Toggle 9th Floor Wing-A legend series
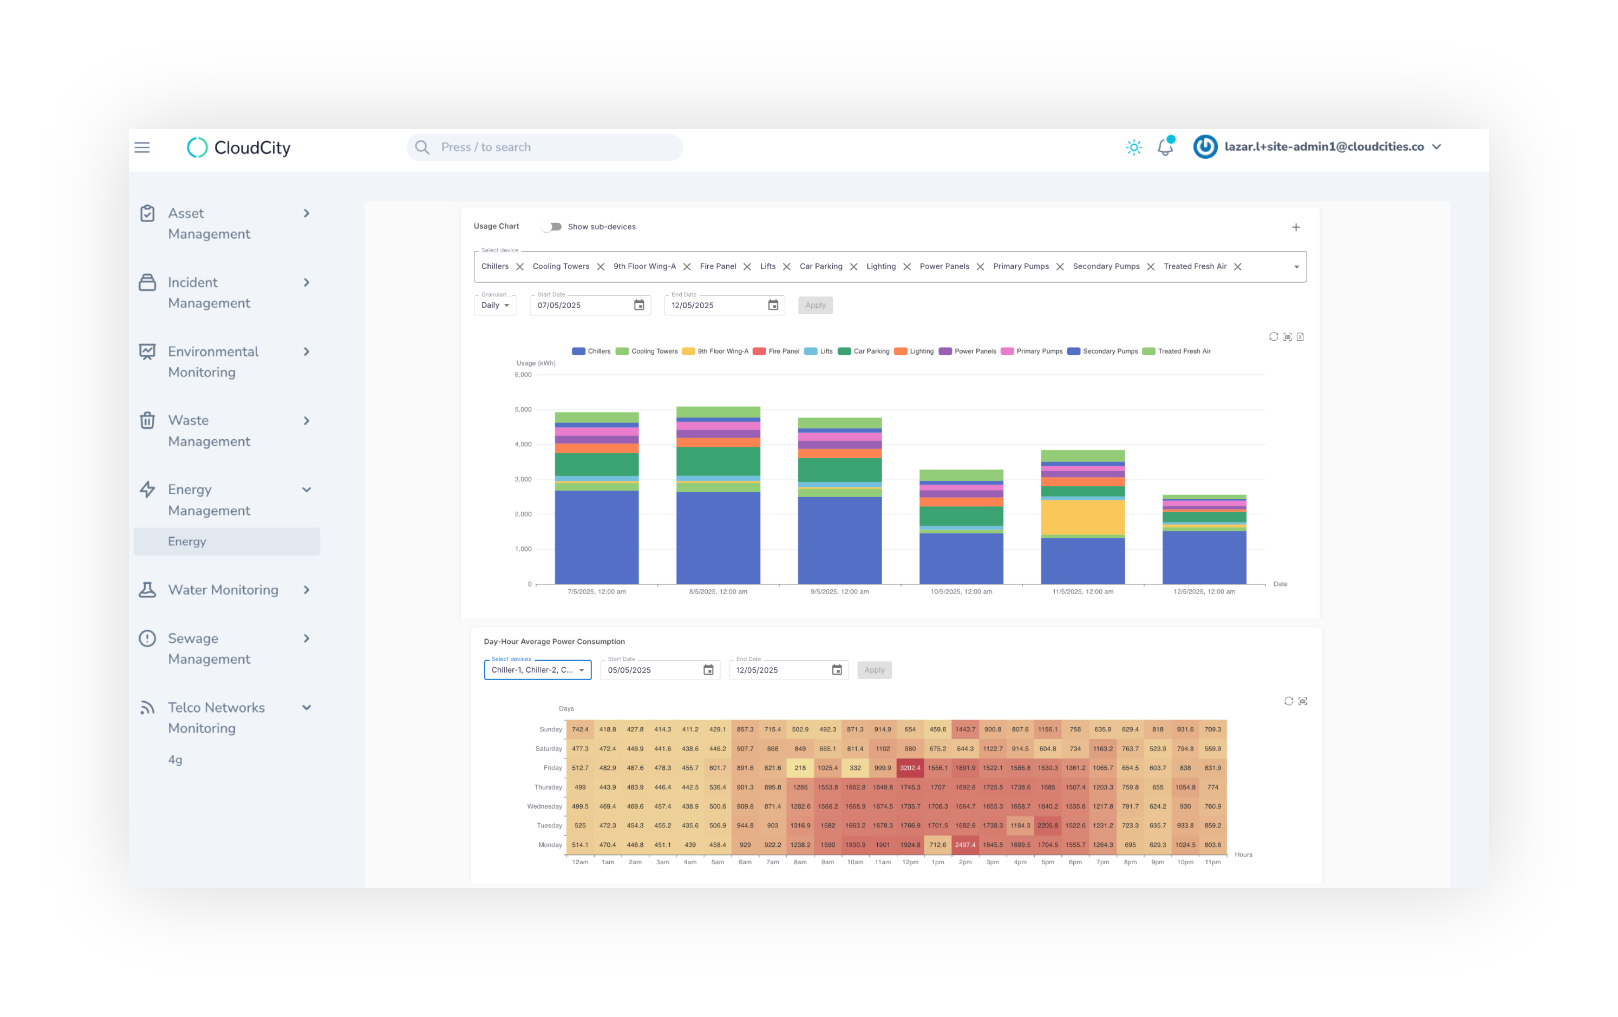Screen dimensions: 1618x1017 (715, 352)
